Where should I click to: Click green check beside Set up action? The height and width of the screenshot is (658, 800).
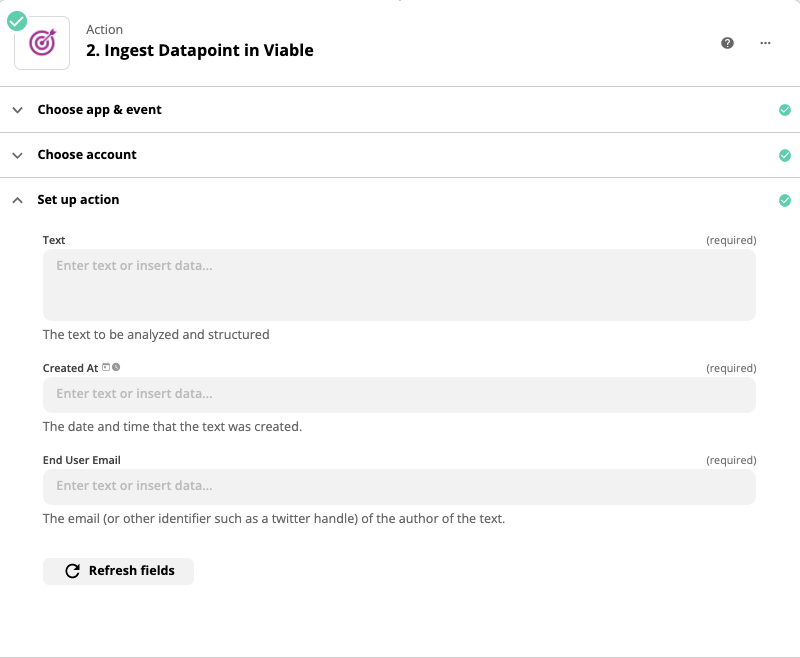point(785,200)
